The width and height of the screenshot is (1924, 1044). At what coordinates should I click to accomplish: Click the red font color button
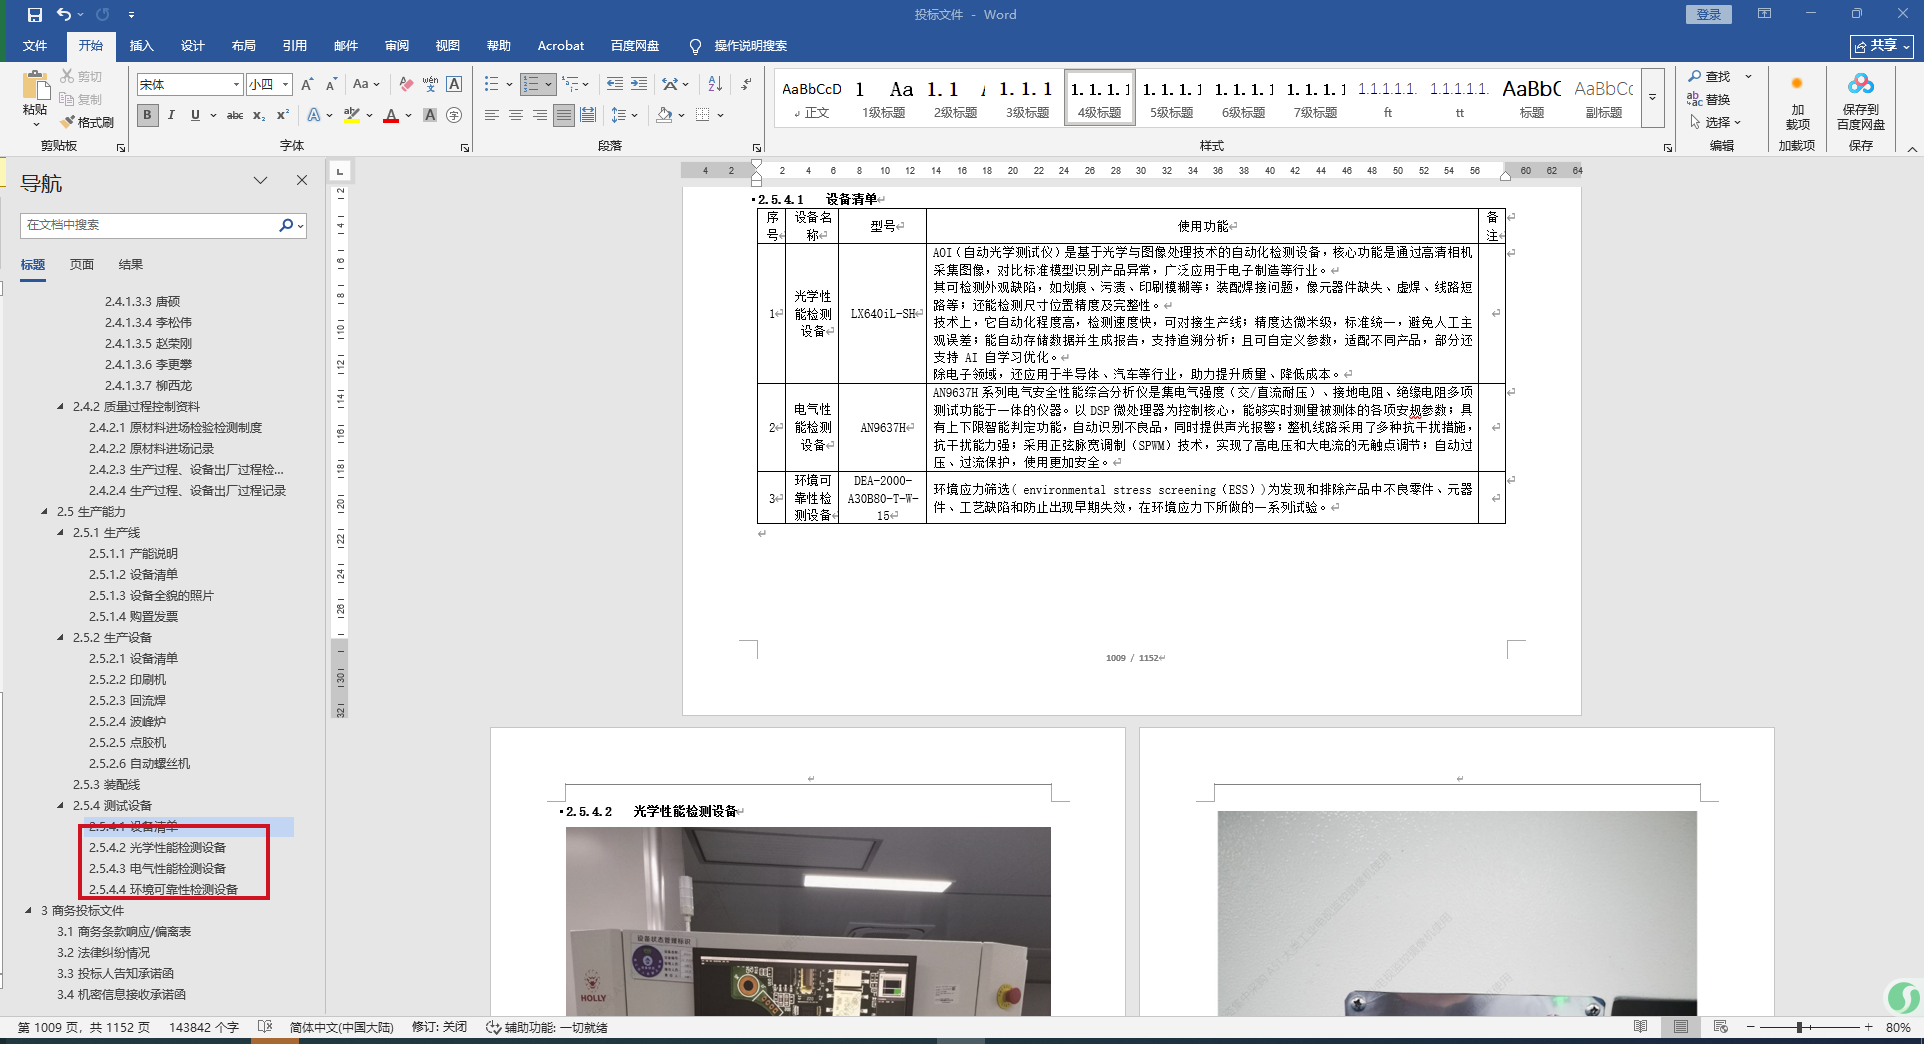point(391,115)
